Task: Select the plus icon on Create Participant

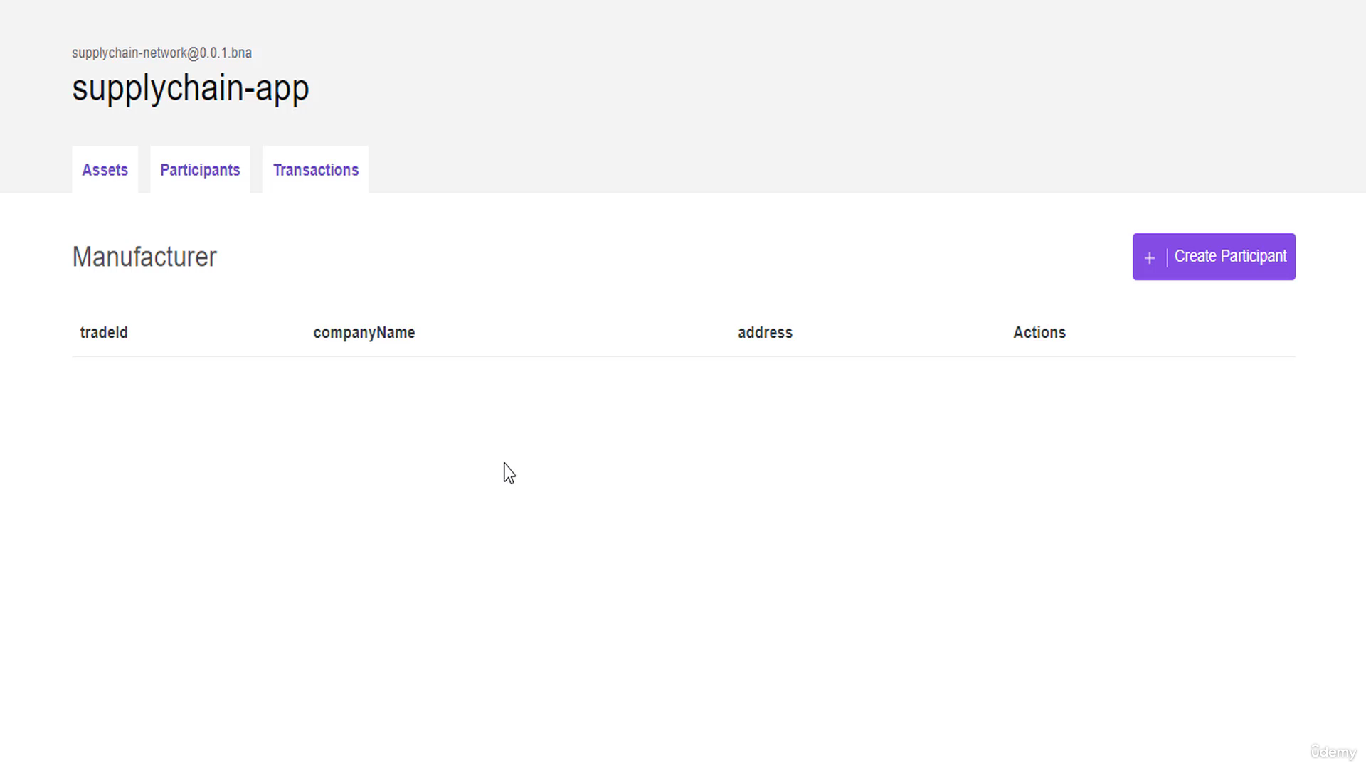Action: pos(1149,256)
